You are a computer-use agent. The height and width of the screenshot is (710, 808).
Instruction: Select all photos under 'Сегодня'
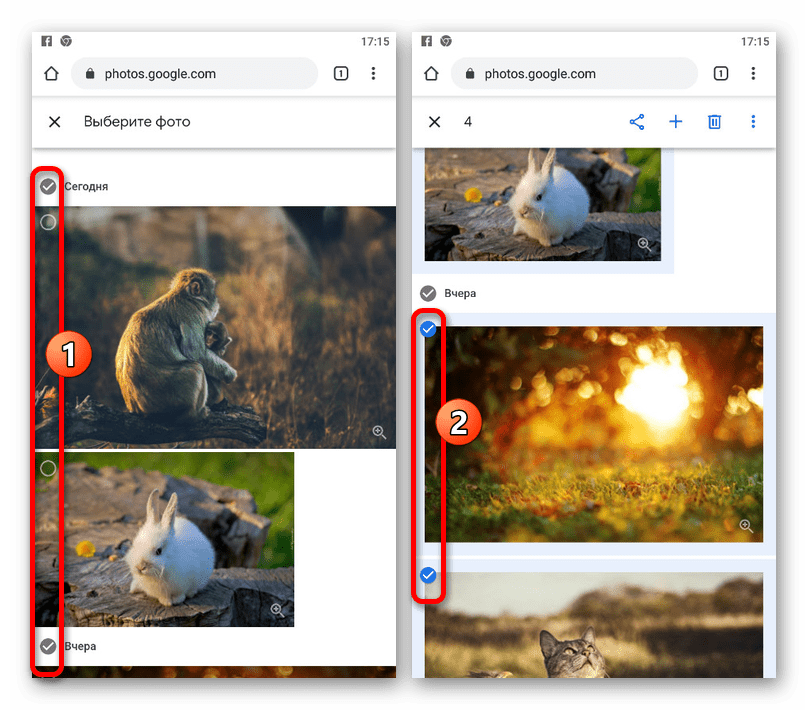pyautogui.click(x=48, y=186)
